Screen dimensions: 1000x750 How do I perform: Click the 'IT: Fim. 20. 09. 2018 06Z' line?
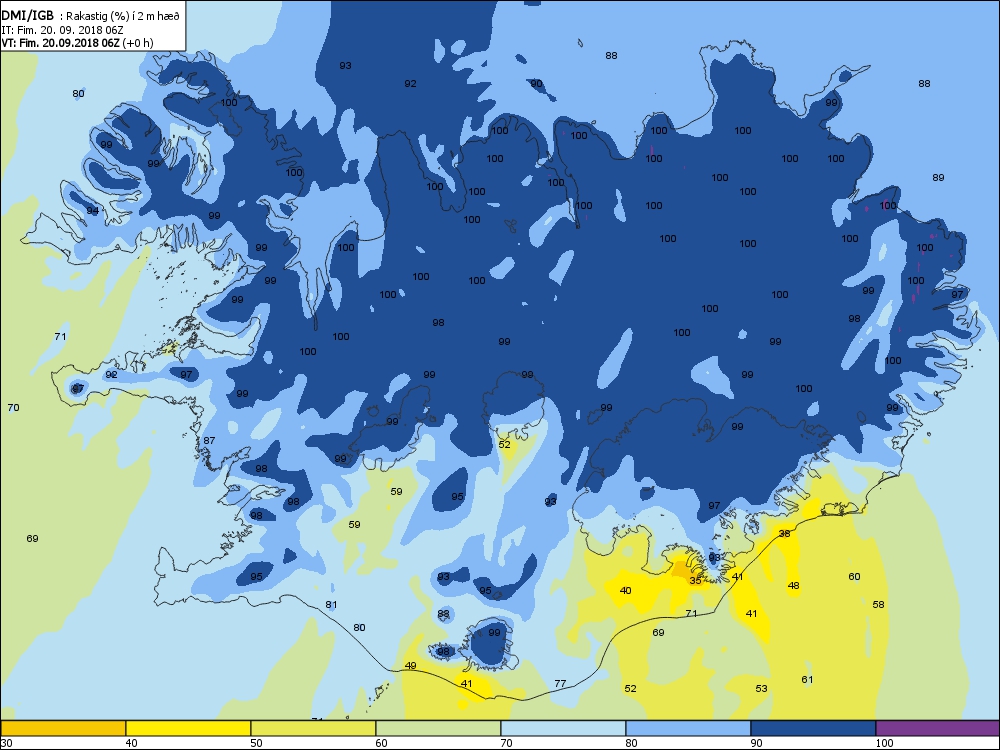tap(62, 30)
